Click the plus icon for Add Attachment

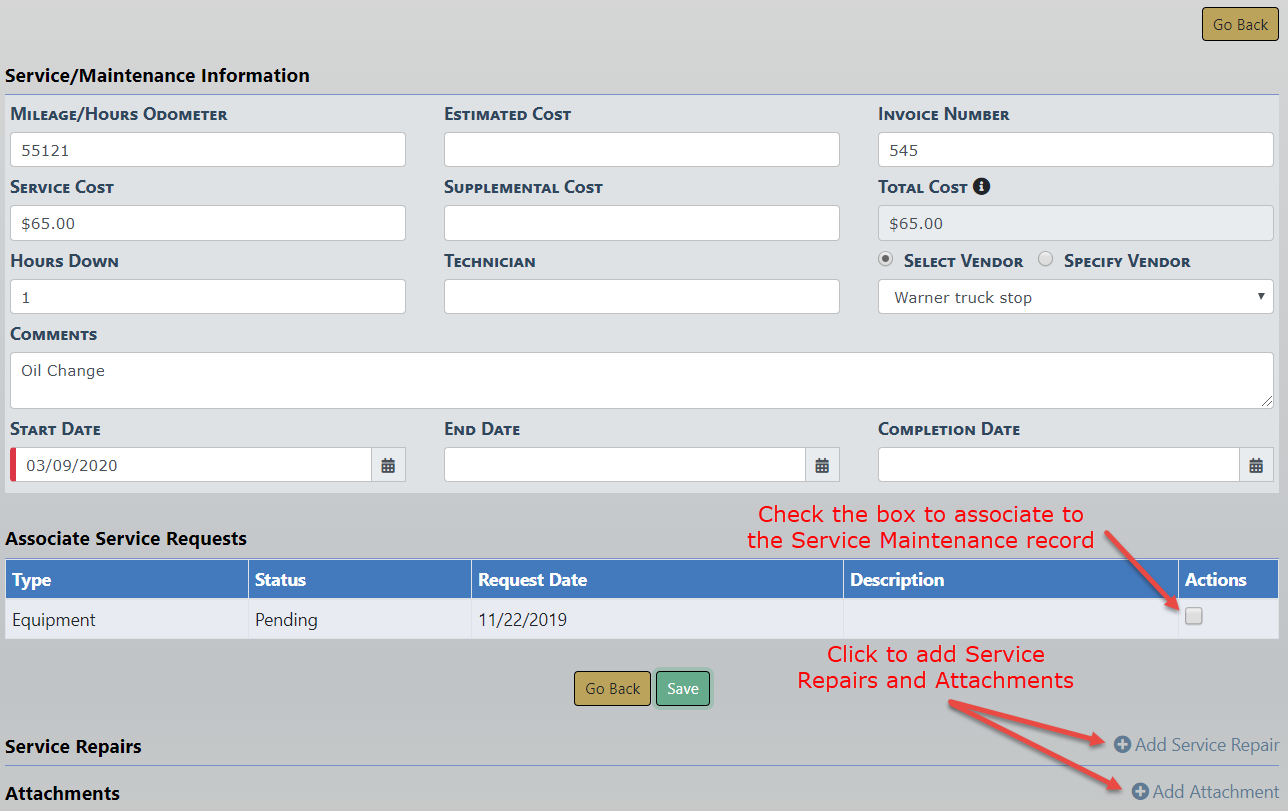tap(1140, 791)
